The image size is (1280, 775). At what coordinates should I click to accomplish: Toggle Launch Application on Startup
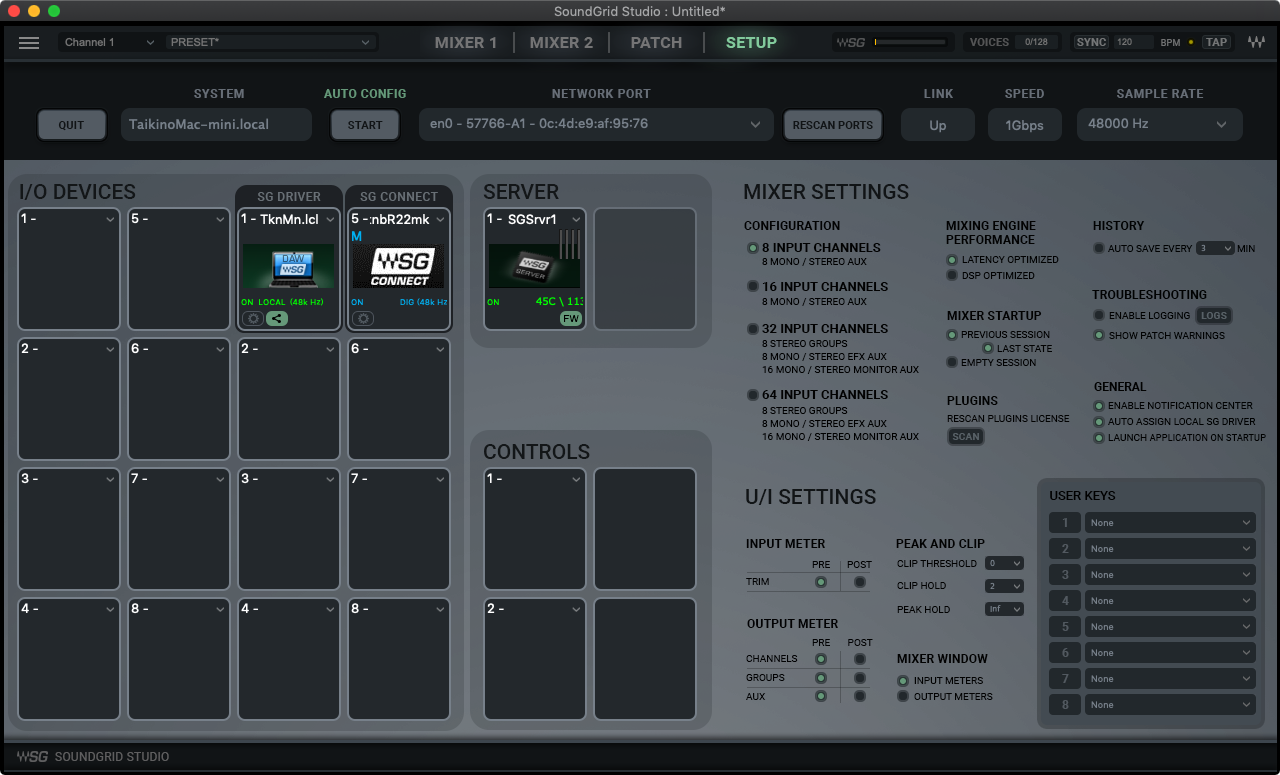pyautogui.click(x=1099, y=438)
